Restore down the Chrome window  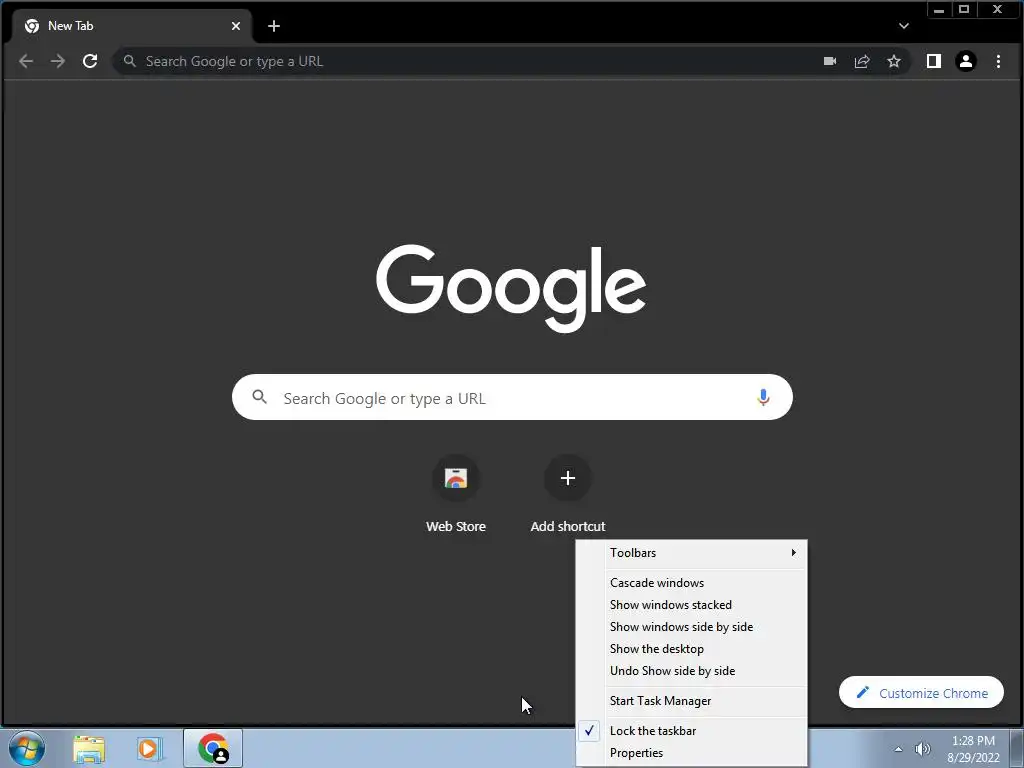point(964,10)
